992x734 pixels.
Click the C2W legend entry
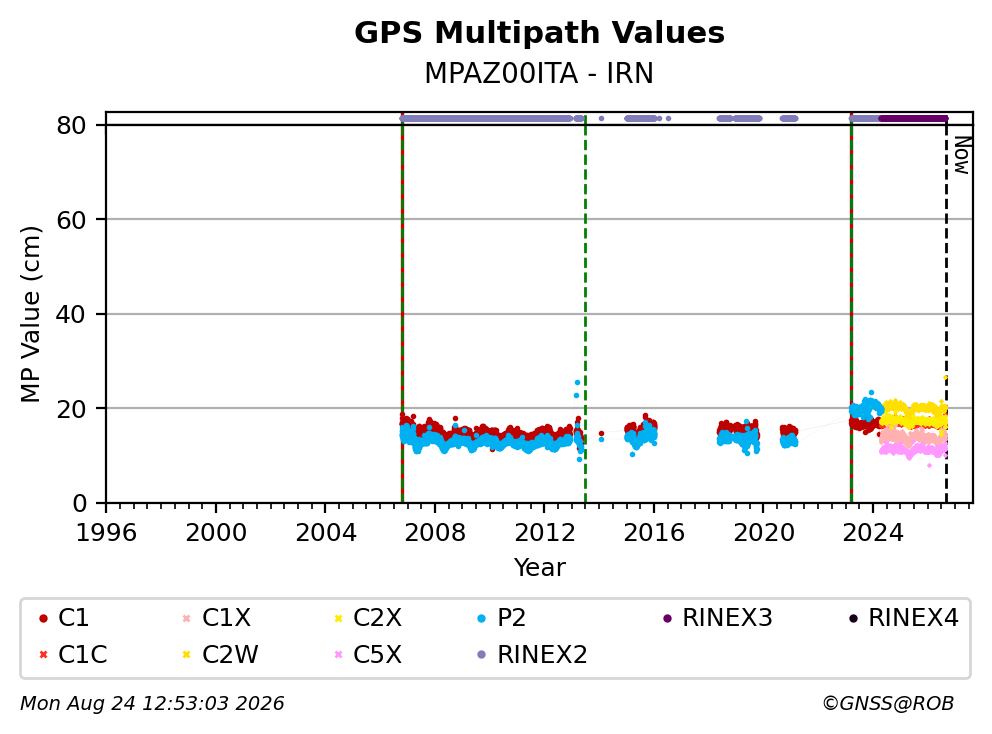pyautogui.click(x=220, y=654)
